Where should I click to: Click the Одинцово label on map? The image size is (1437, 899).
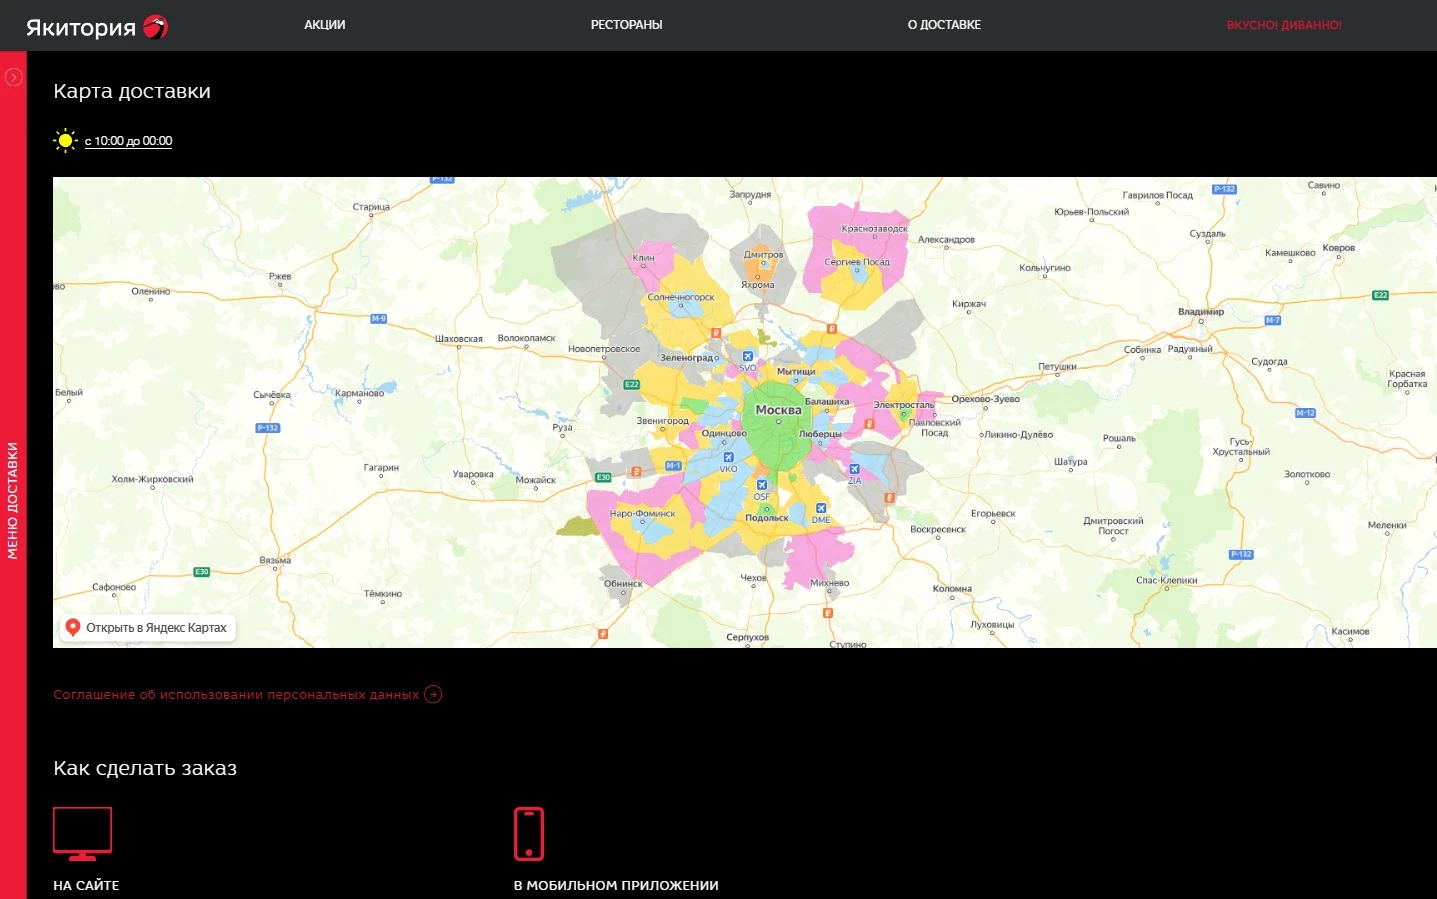point(724,434)
